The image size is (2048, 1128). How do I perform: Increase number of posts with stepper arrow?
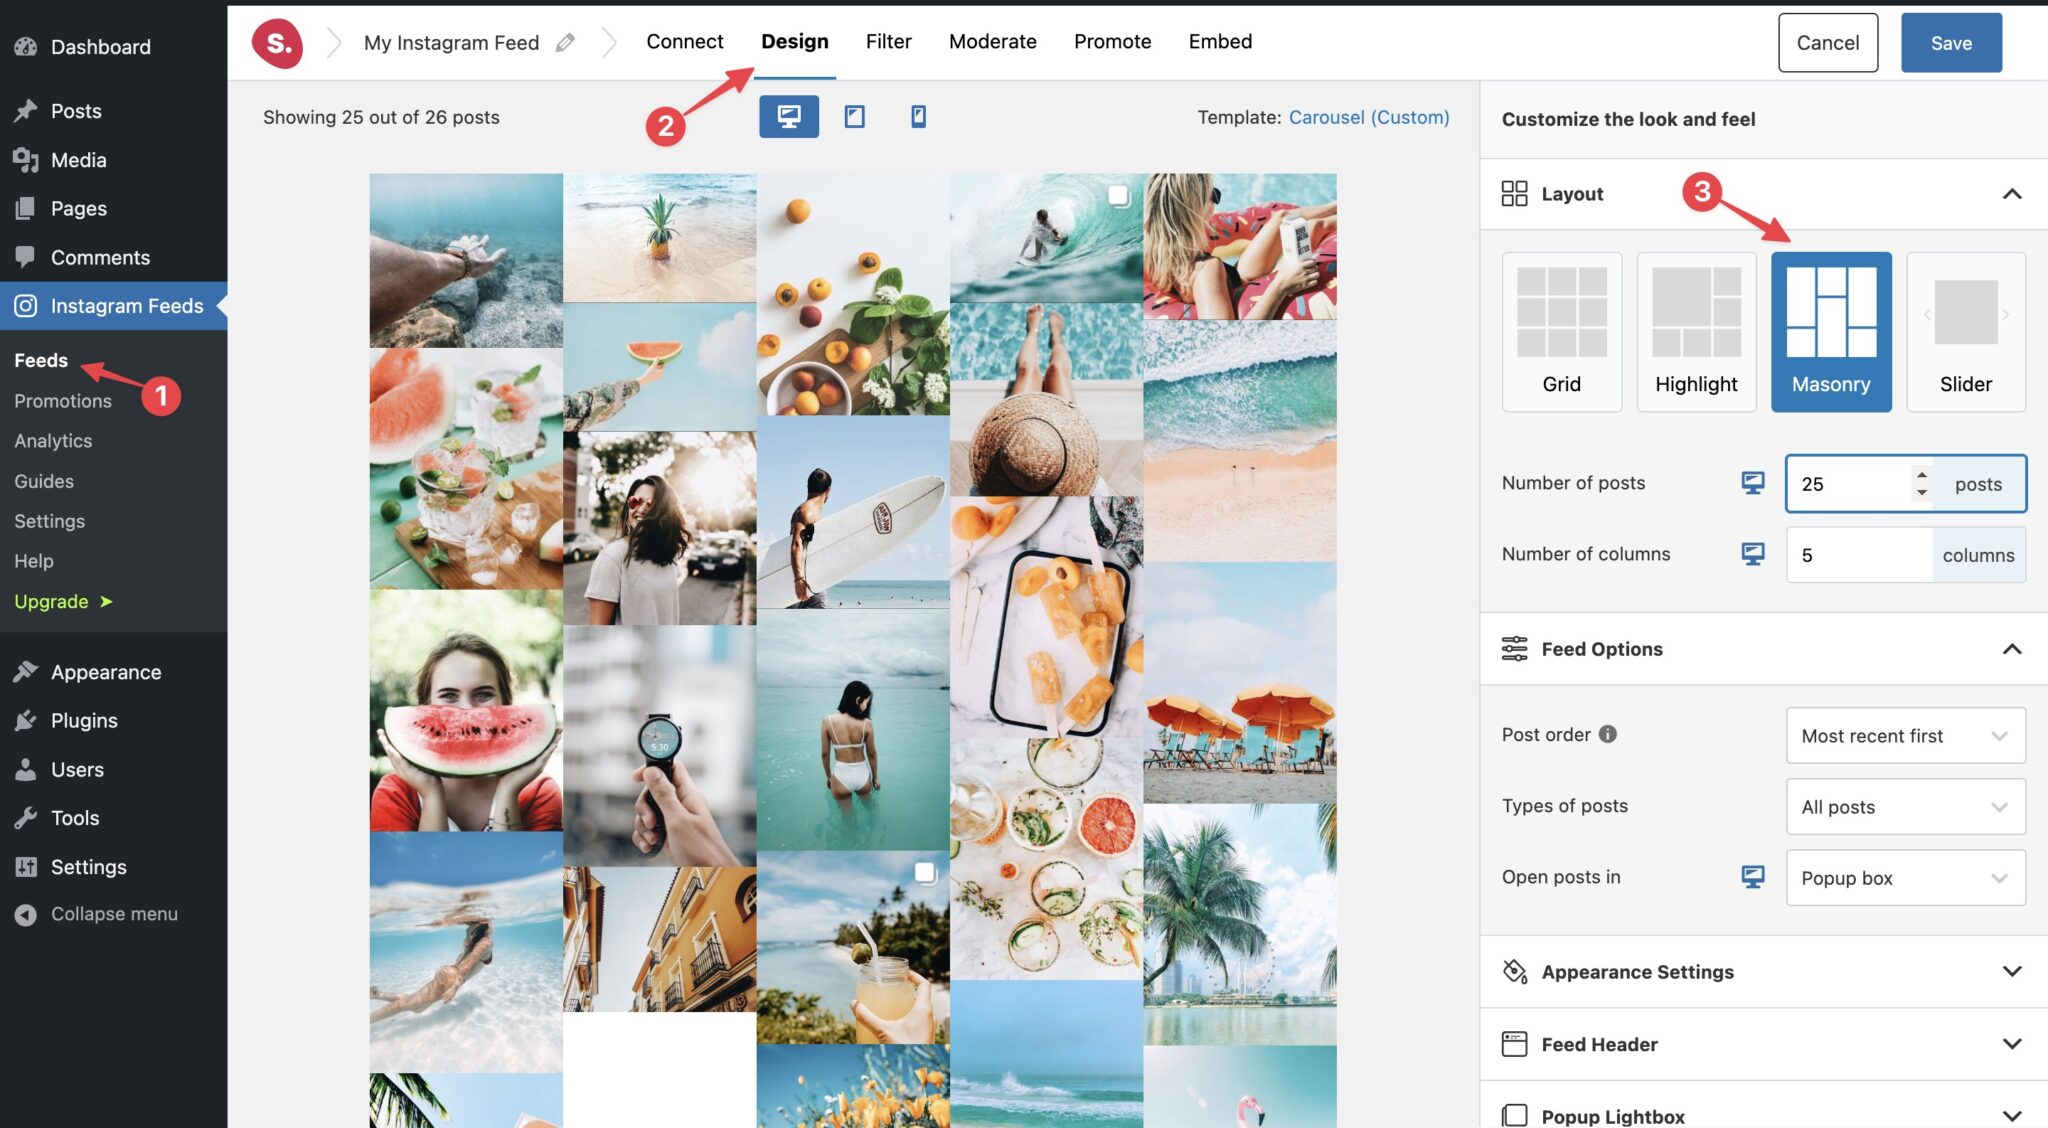(1921, 474)
